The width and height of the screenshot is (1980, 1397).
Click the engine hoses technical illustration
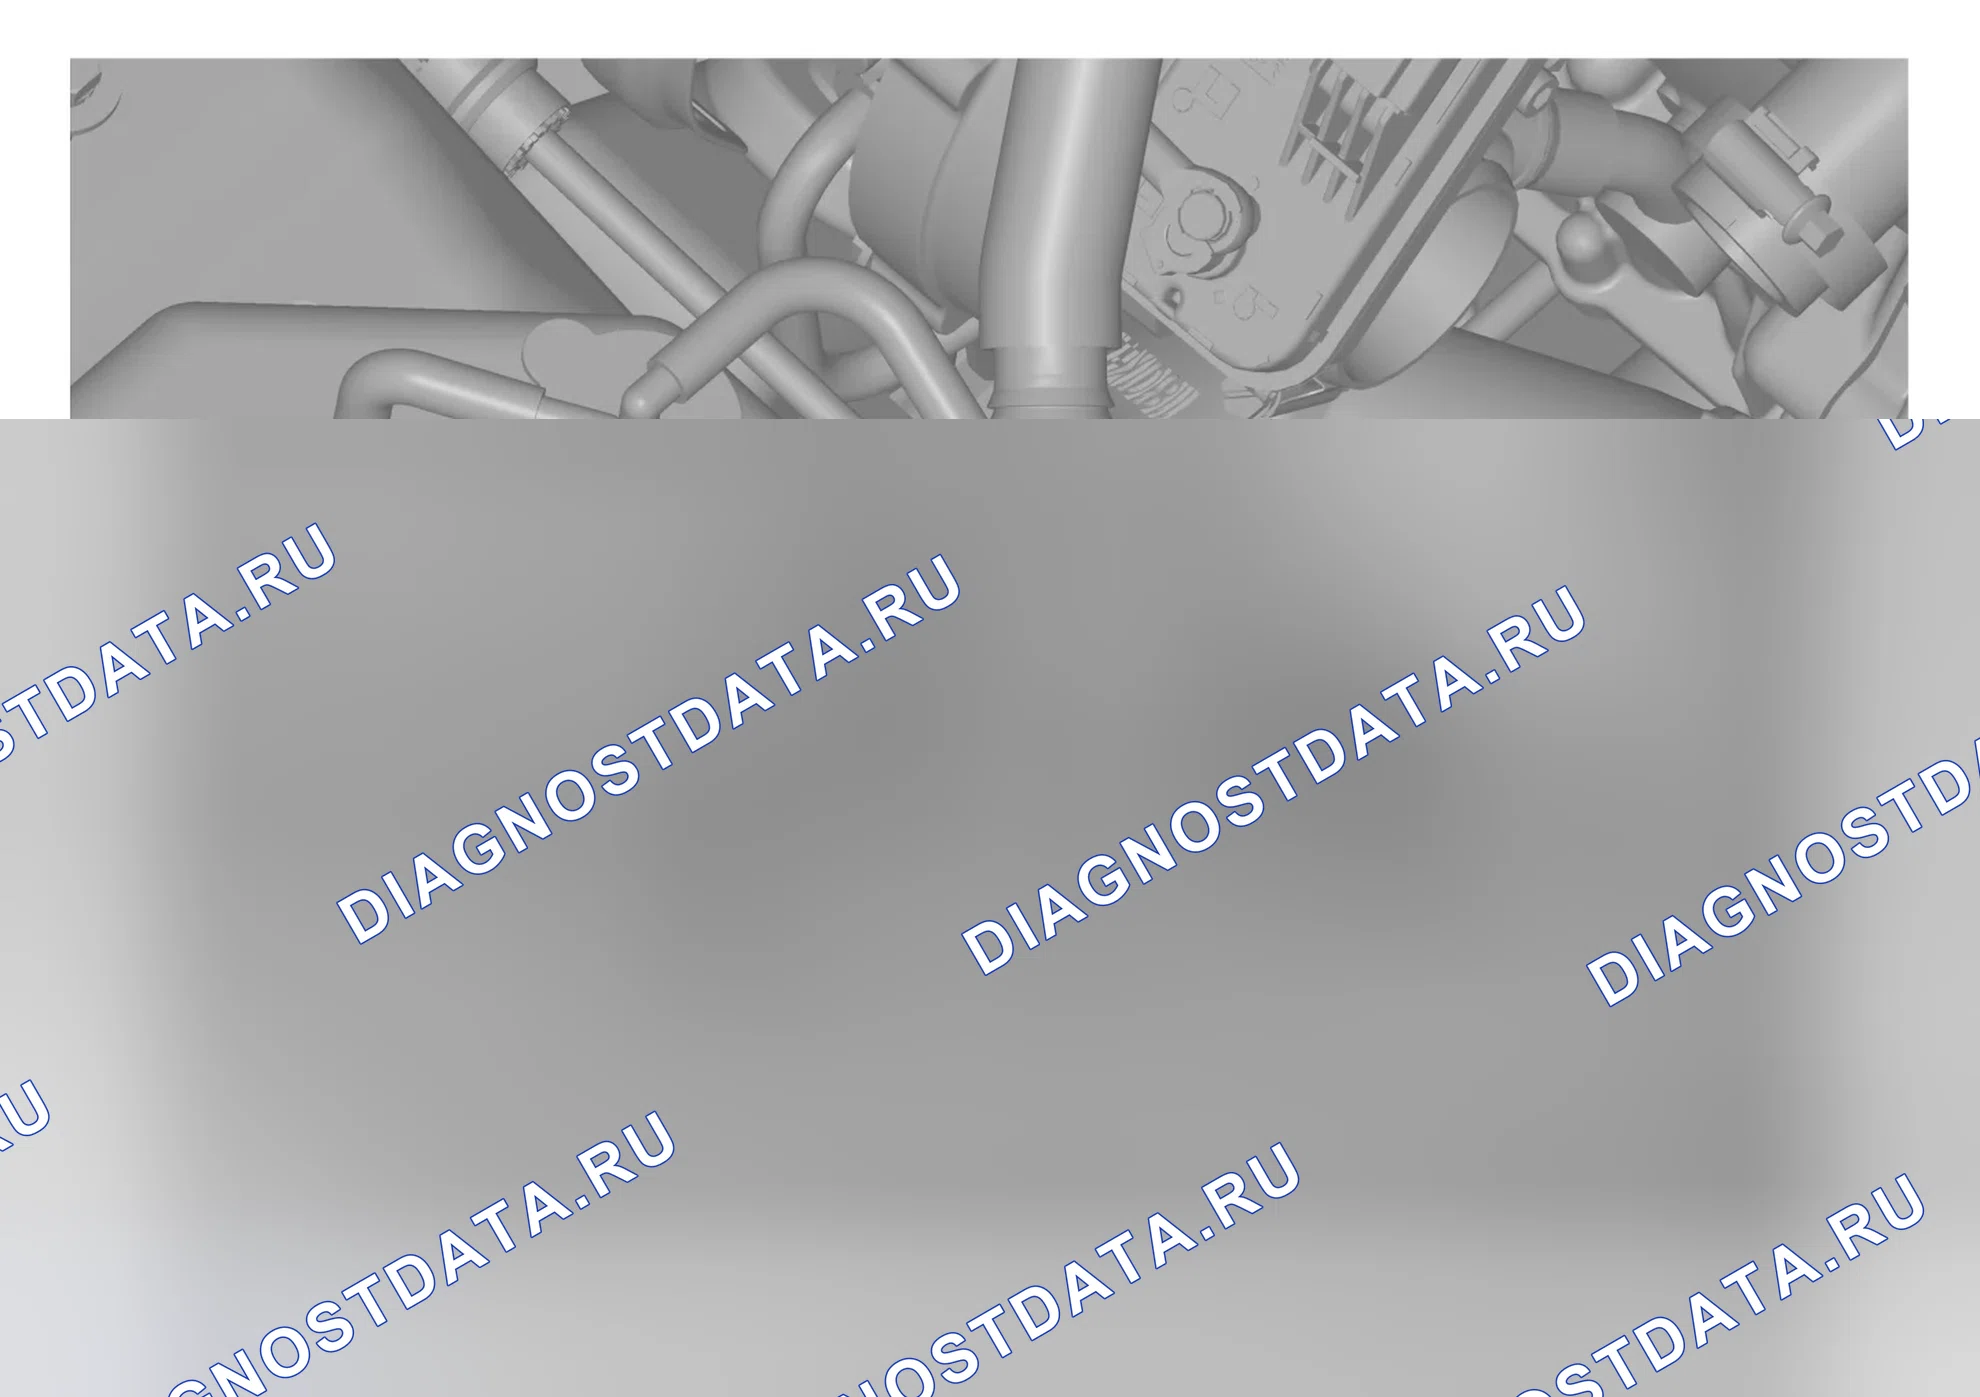[x=988, y=238]
